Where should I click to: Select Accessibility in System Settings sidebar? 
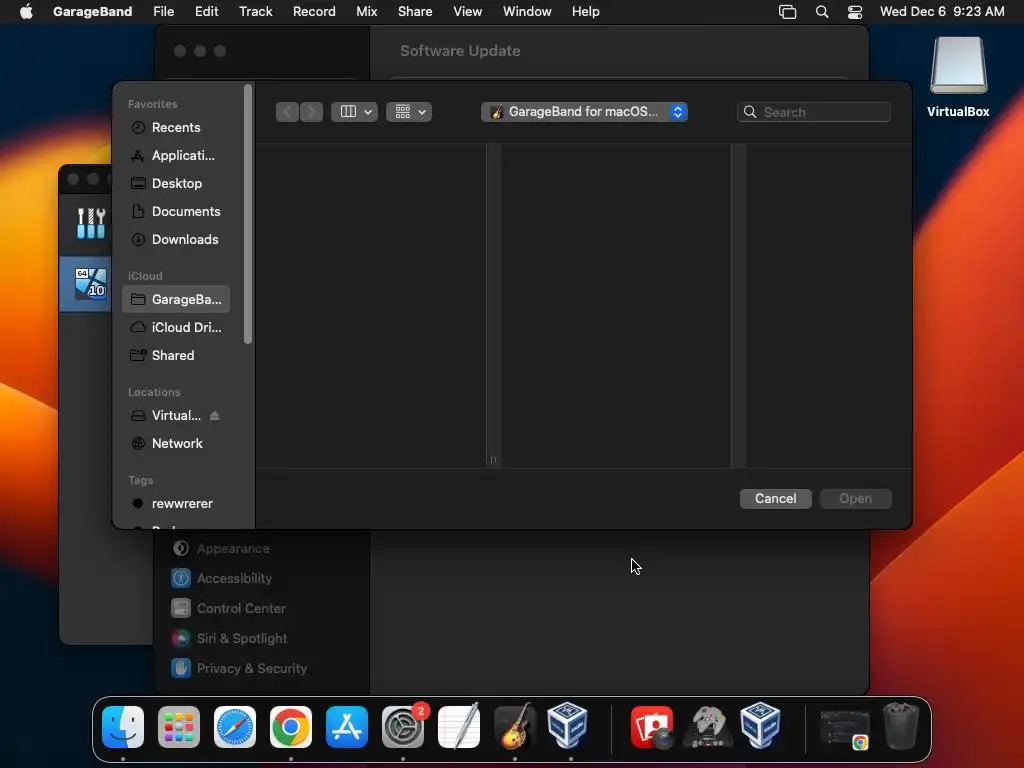221,579
